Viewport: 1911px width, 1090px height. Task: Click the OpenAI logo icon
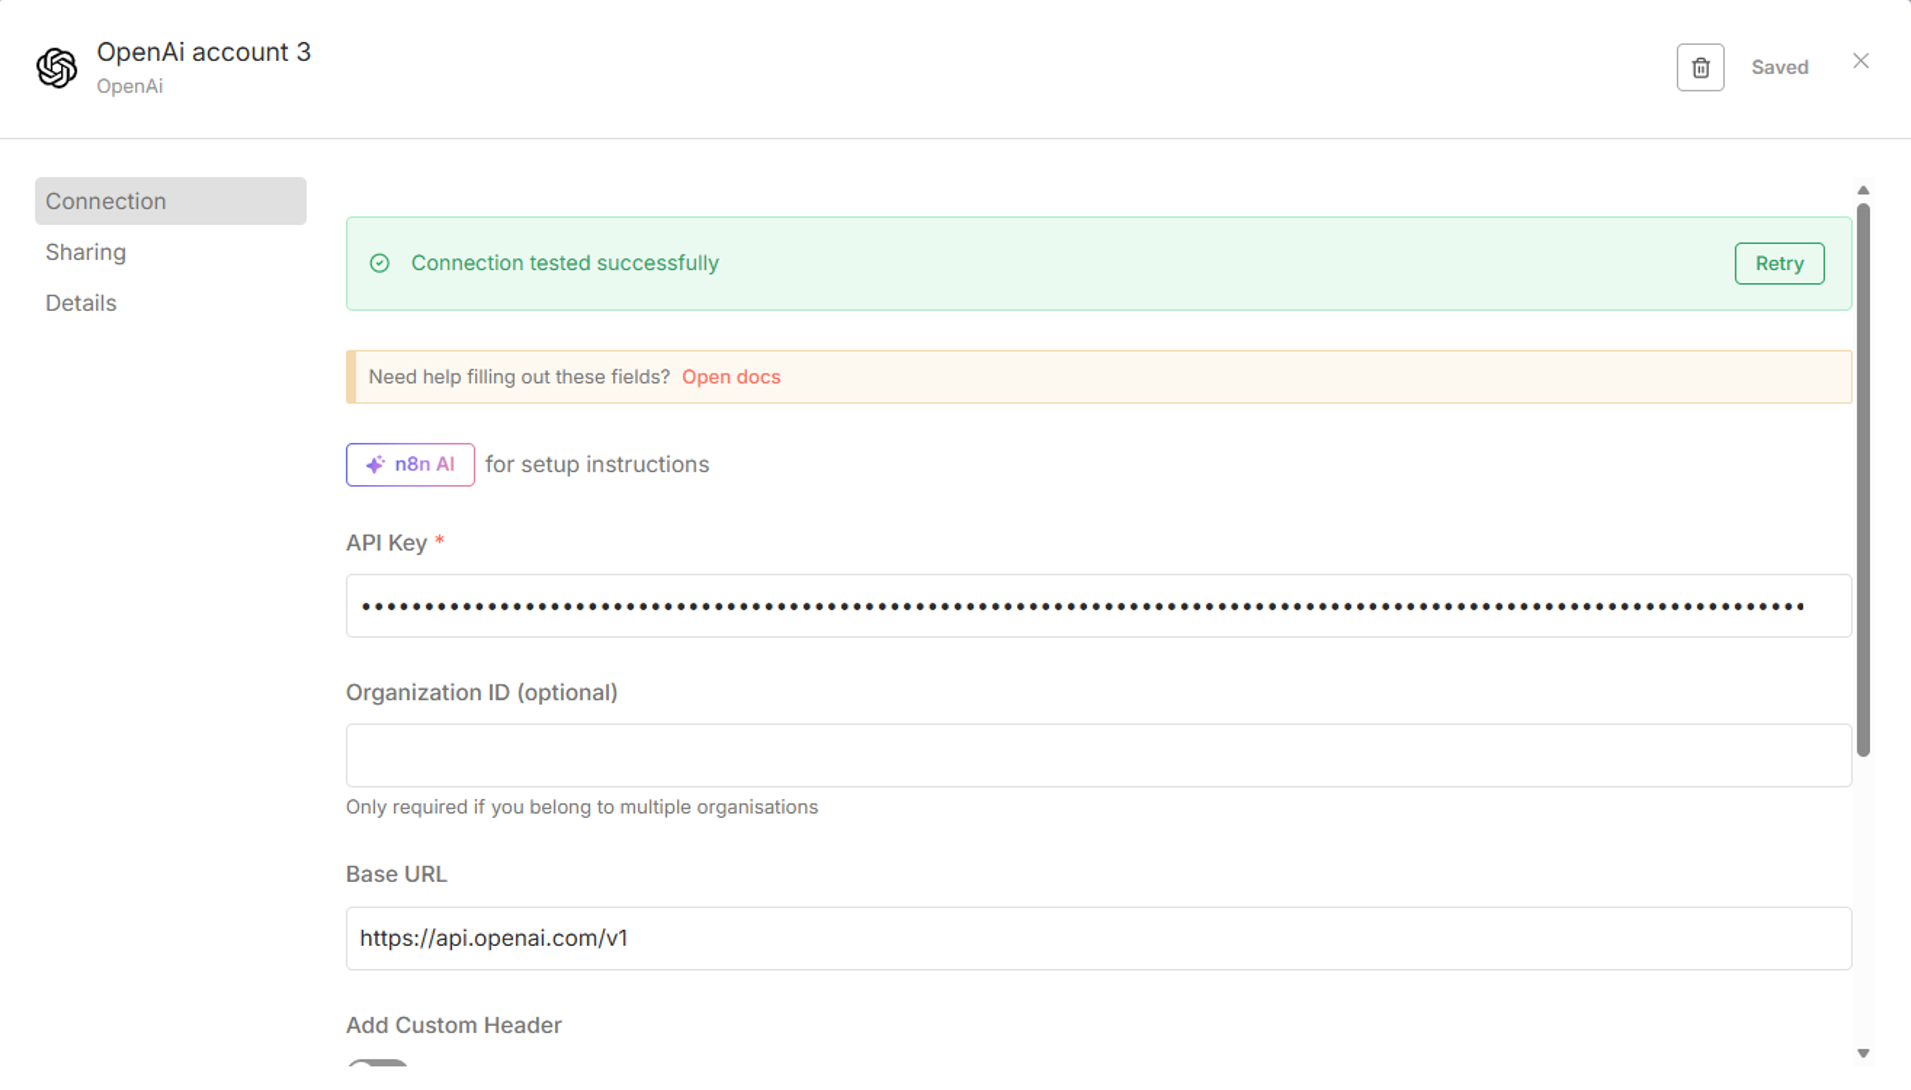[x=57, y=68]
